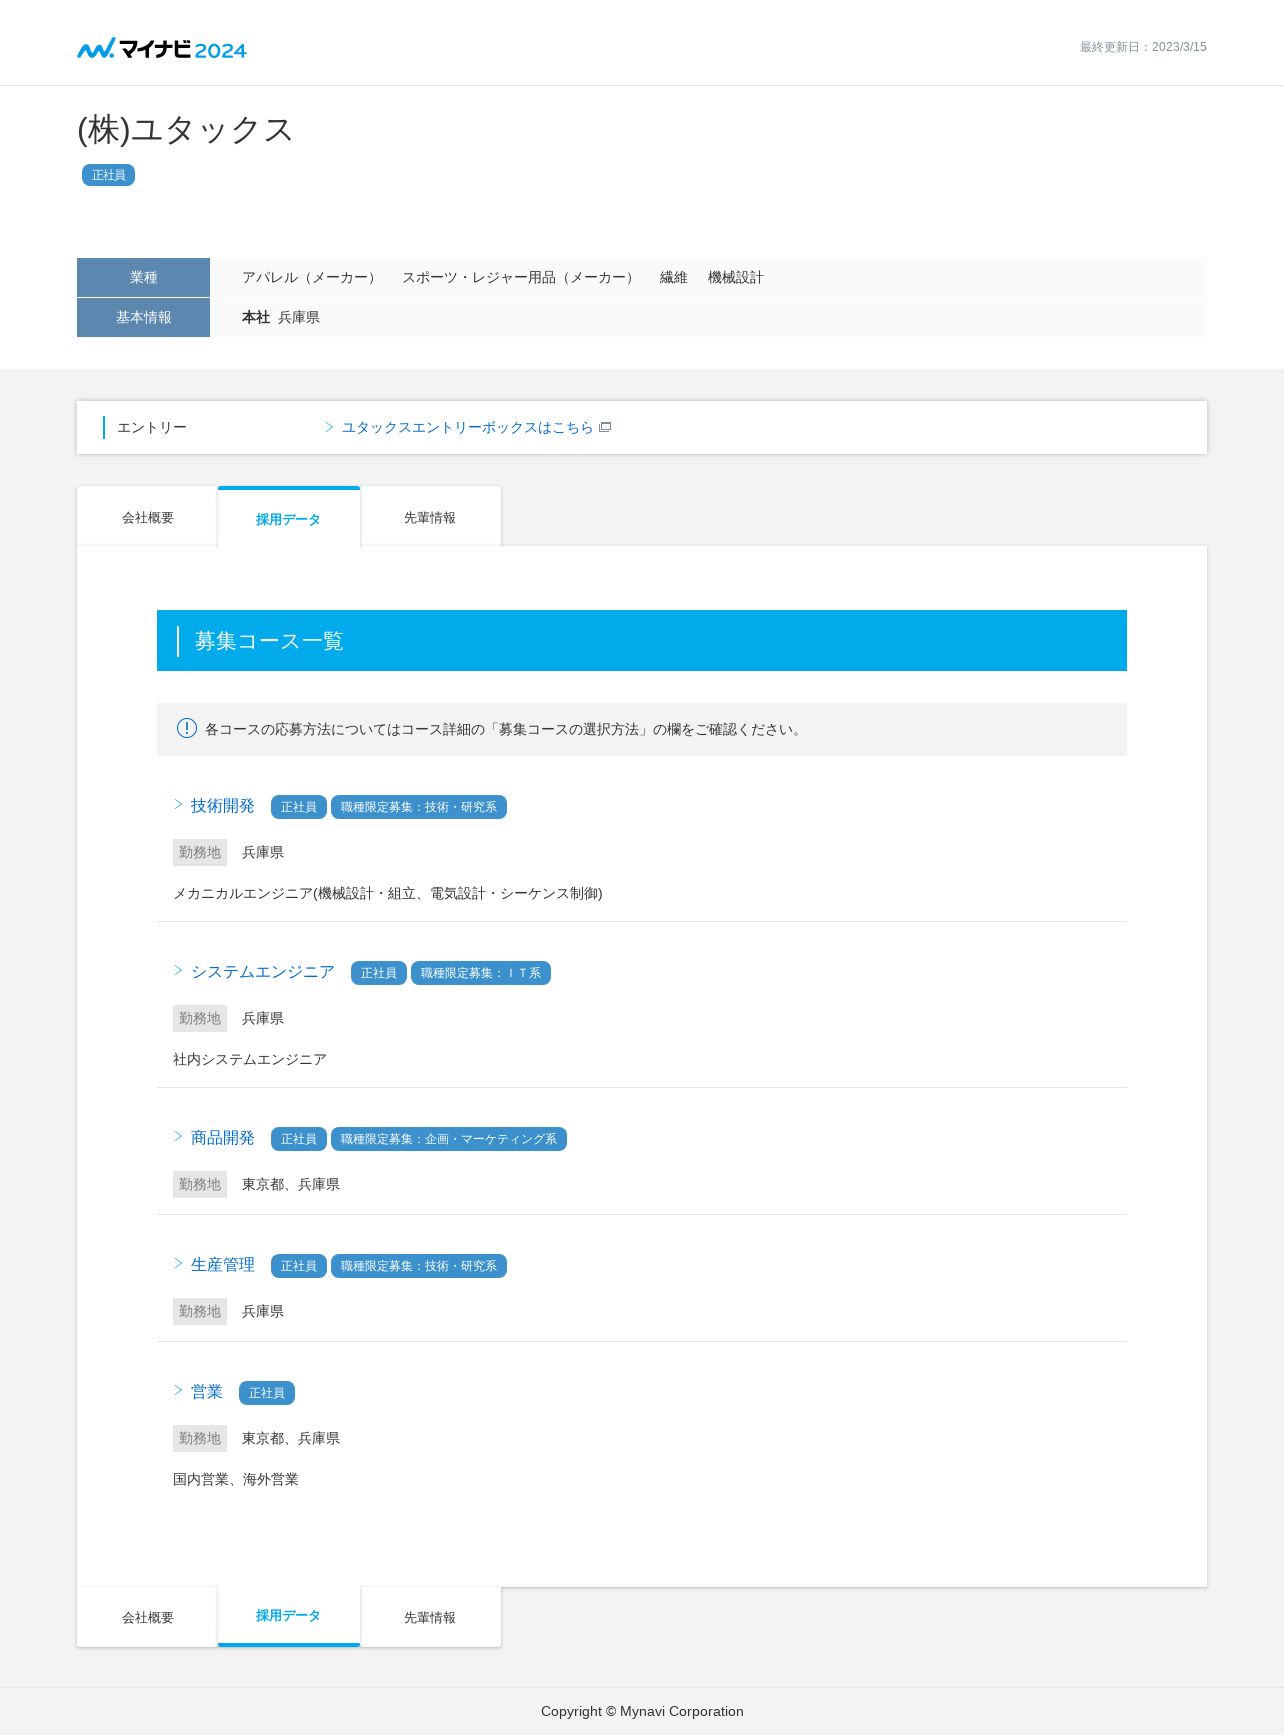Click the 最終更新日：2023/3/15 text
1284x1735 pixels.
(x=1143, y=47)
